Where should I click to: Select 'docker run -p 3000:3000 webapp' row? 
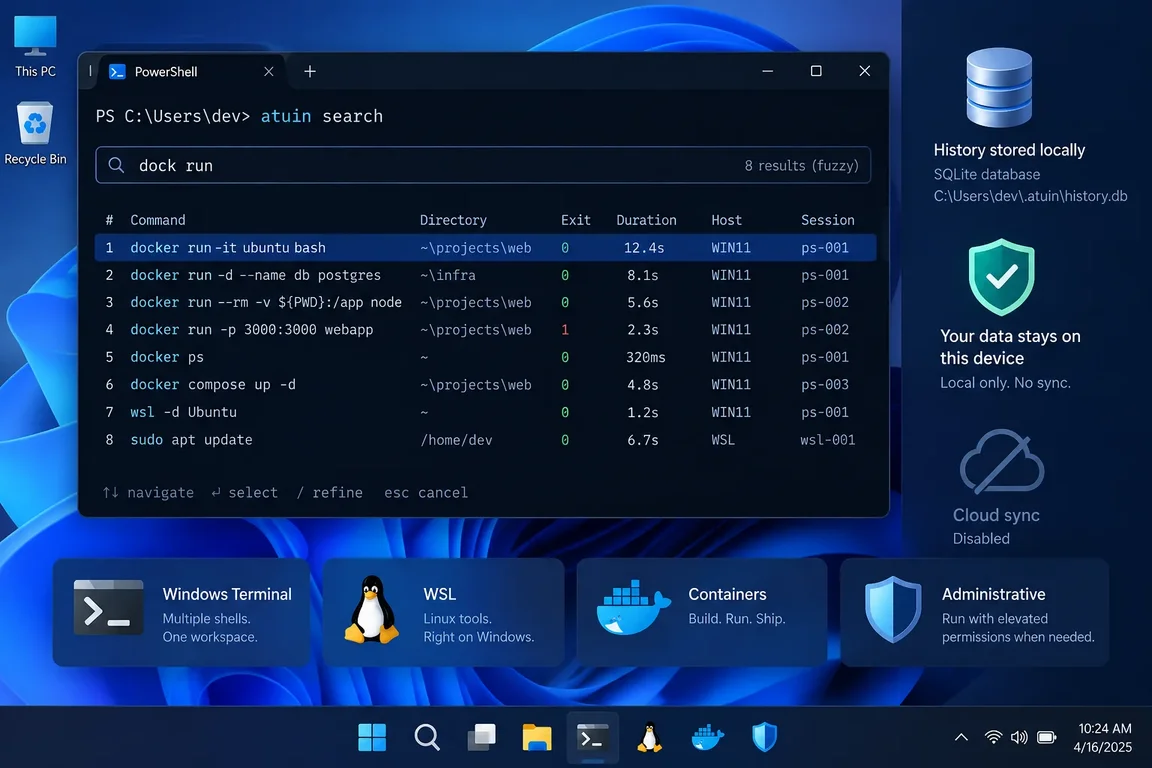coord(485,329)
